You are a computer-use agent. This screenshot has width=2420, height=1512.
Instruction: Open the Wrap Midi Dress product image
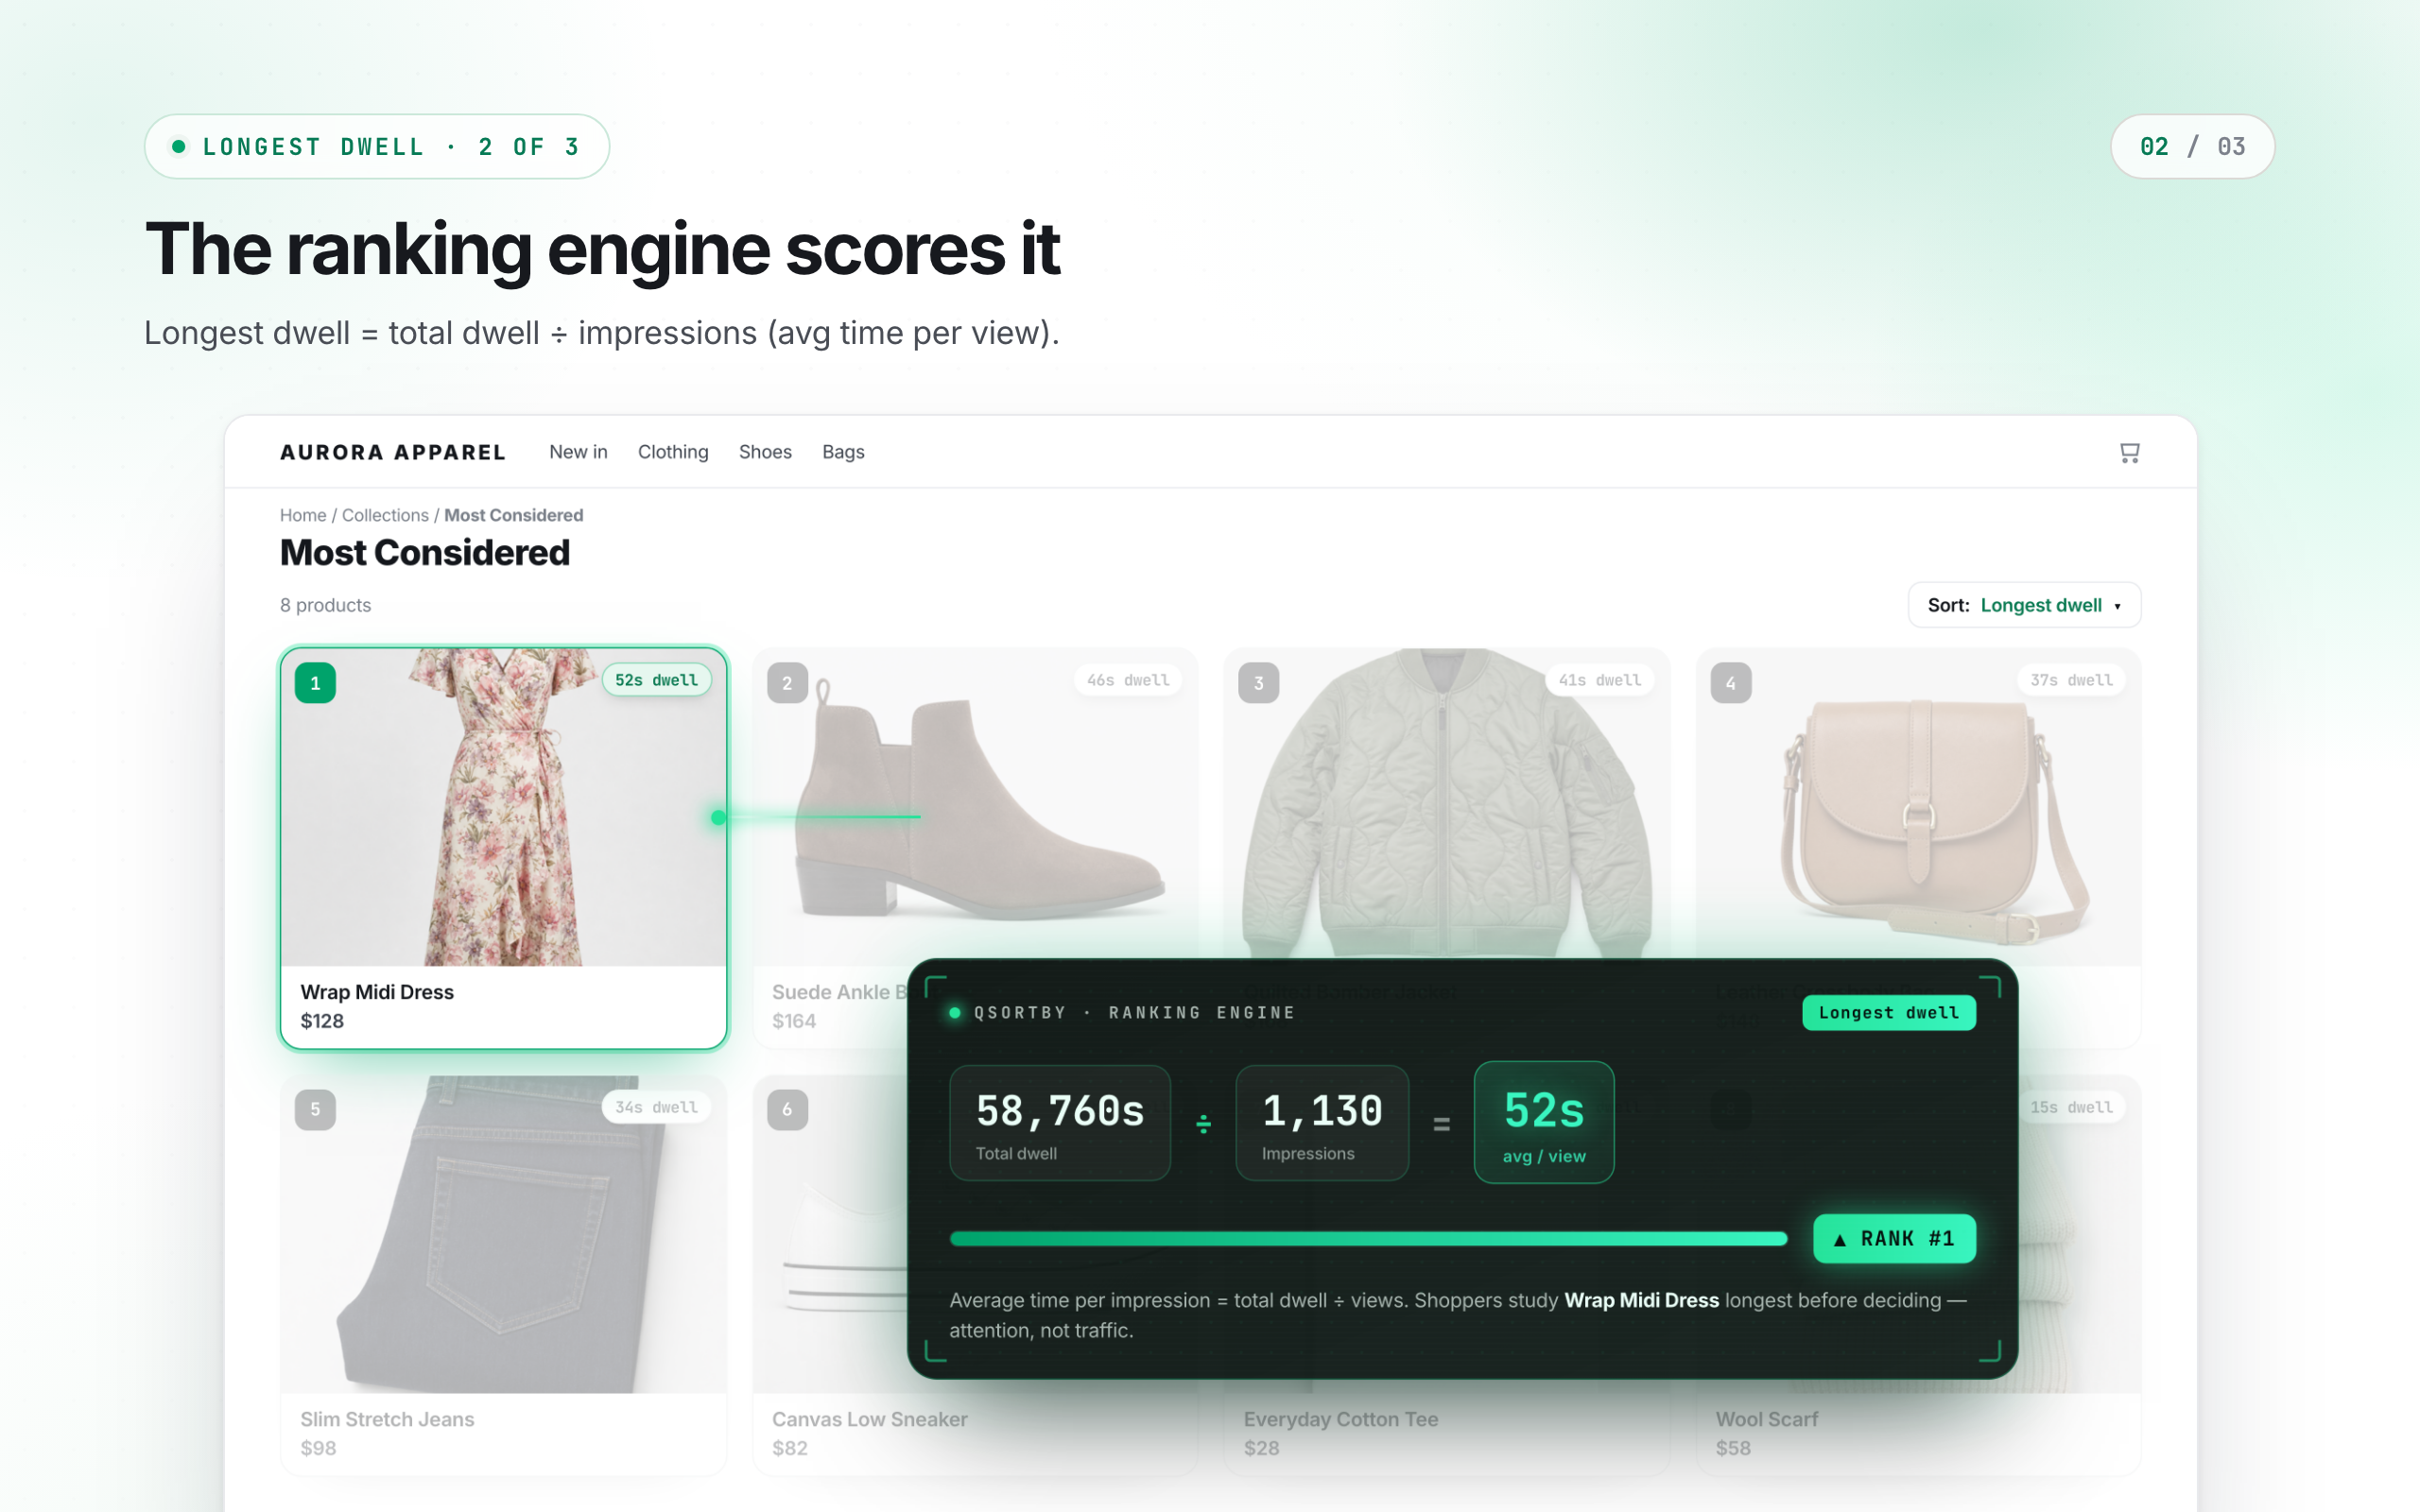[503, 807]
